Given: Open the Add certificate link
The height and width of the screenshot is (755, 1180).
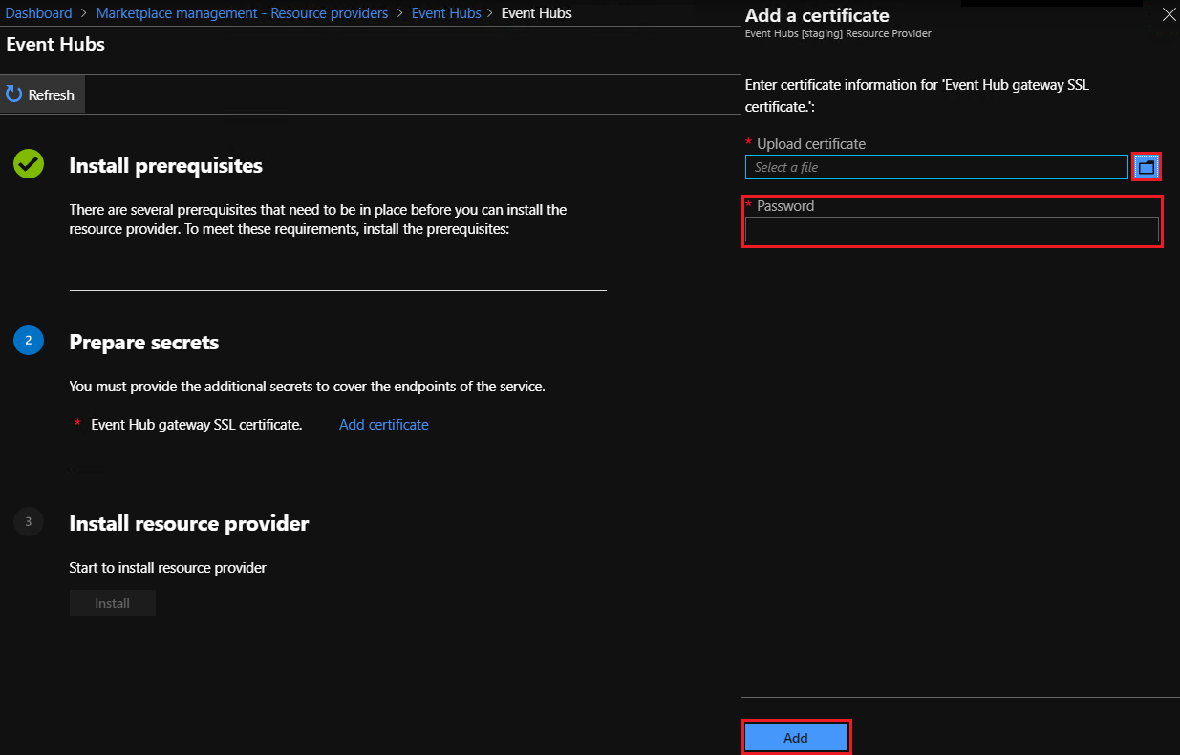Looking at the screenshot, I should [383, 424].
